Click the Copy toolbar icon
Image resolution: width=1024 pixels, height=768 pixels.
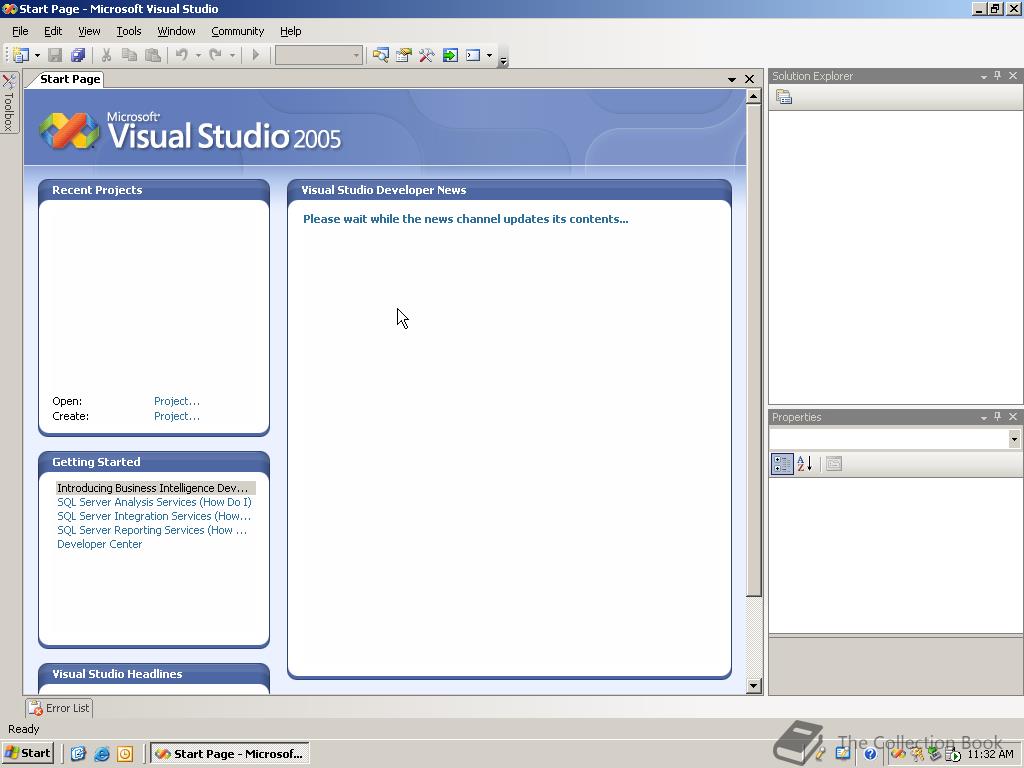pyautogui.click(x=129, y=56)
